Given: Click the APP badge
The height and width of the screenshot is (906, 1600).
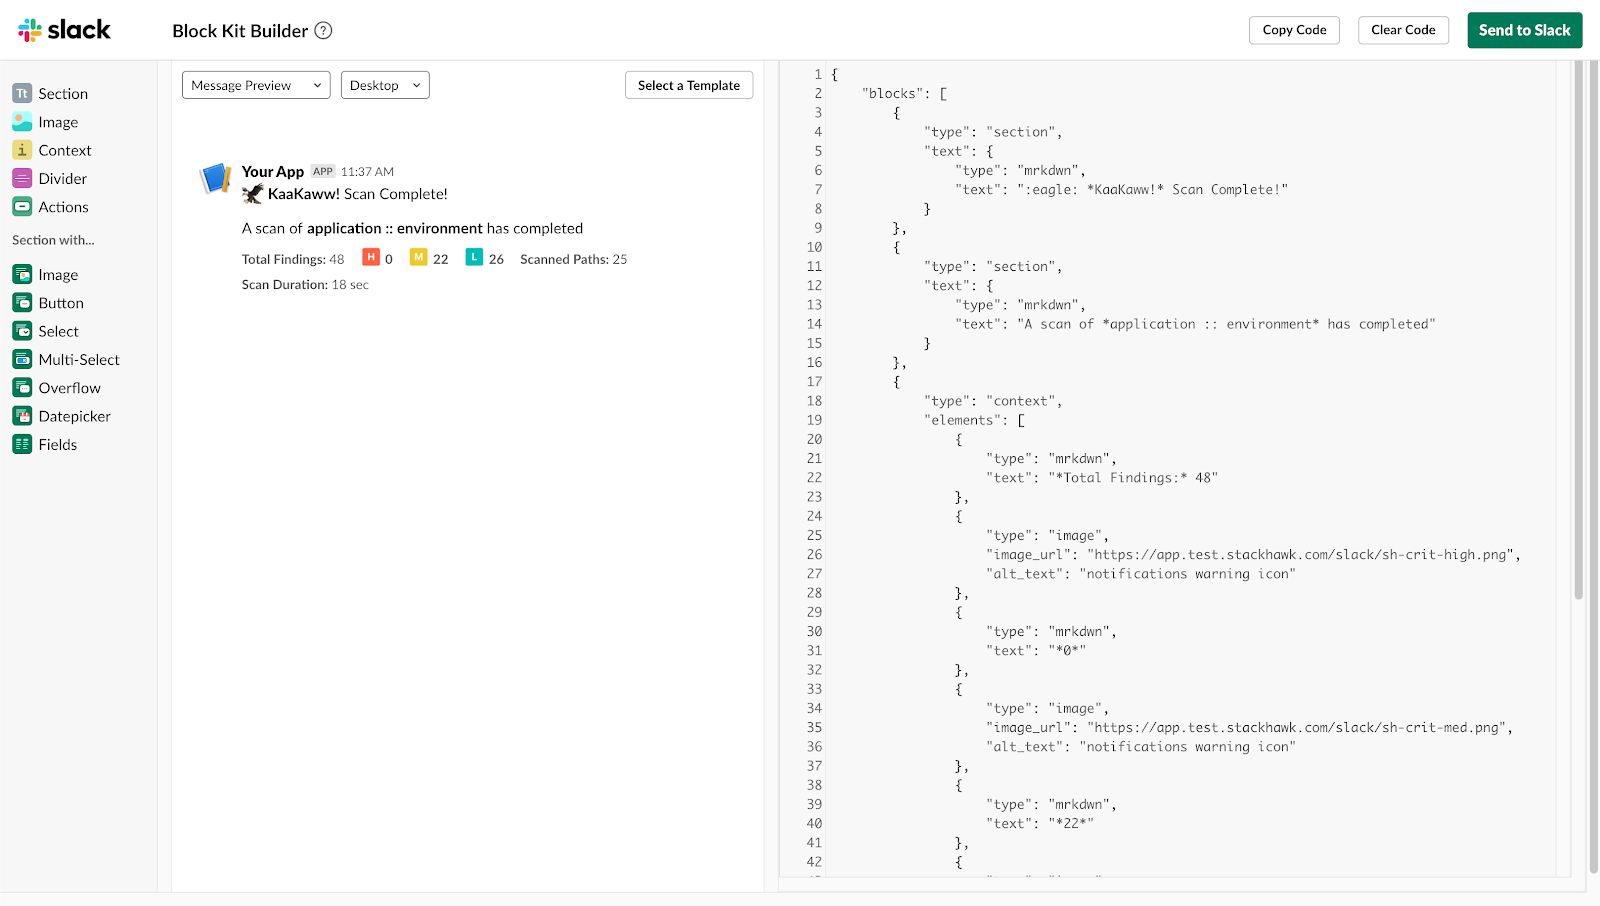Looking at the screenshot, I should pos(322,171).
